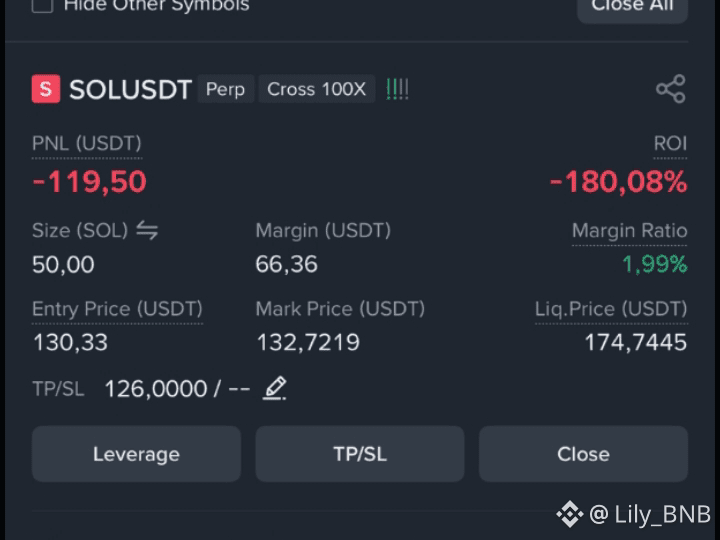Tap the Binance logo watermark
Viewport: 720px width, 540px height.
pos(569,514)
